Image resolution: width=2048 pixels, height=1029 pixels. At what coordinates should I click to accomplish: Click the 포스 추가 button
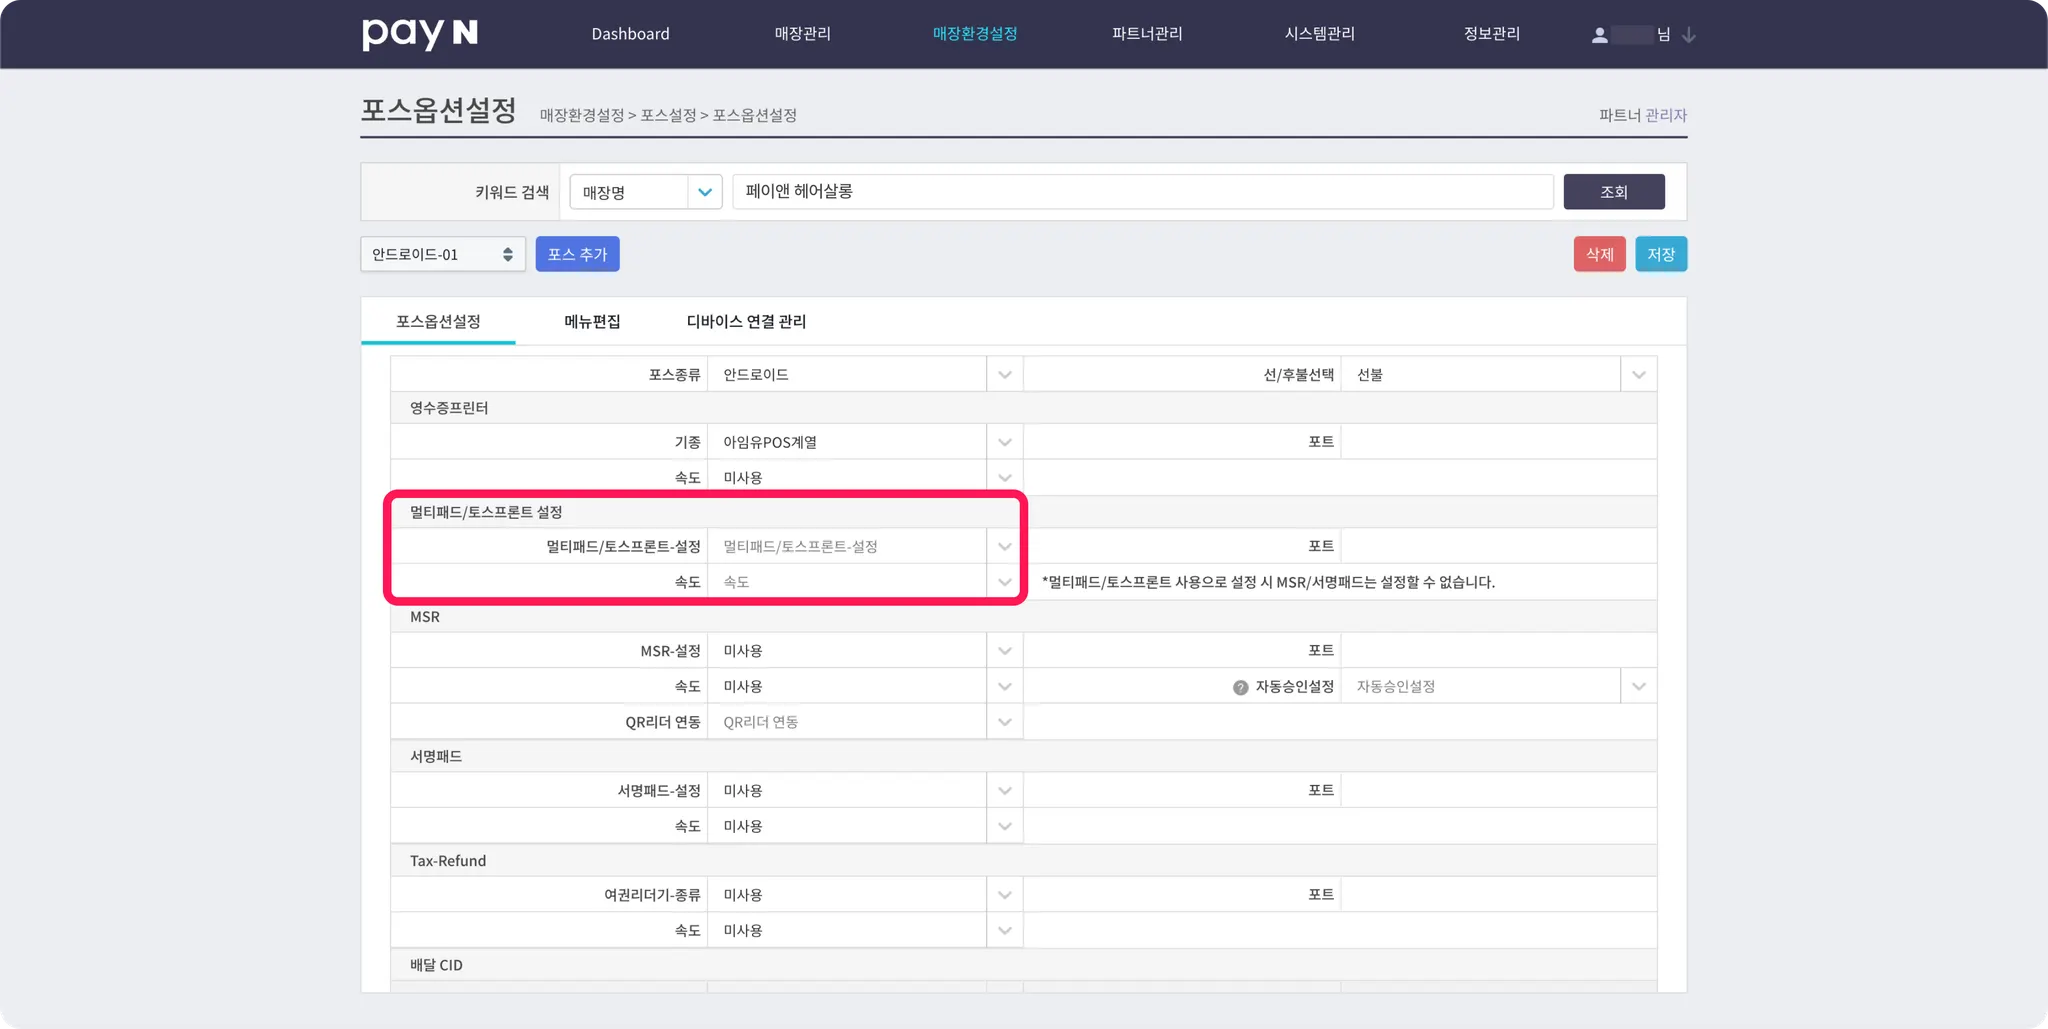[x=578, y=254]
